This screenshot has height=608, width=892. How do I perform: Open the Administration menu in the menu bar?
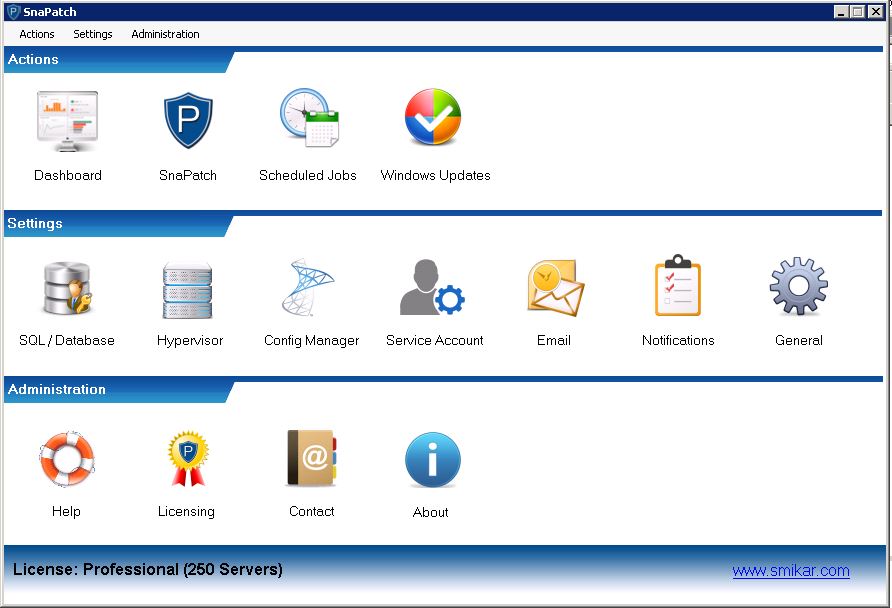166,34
